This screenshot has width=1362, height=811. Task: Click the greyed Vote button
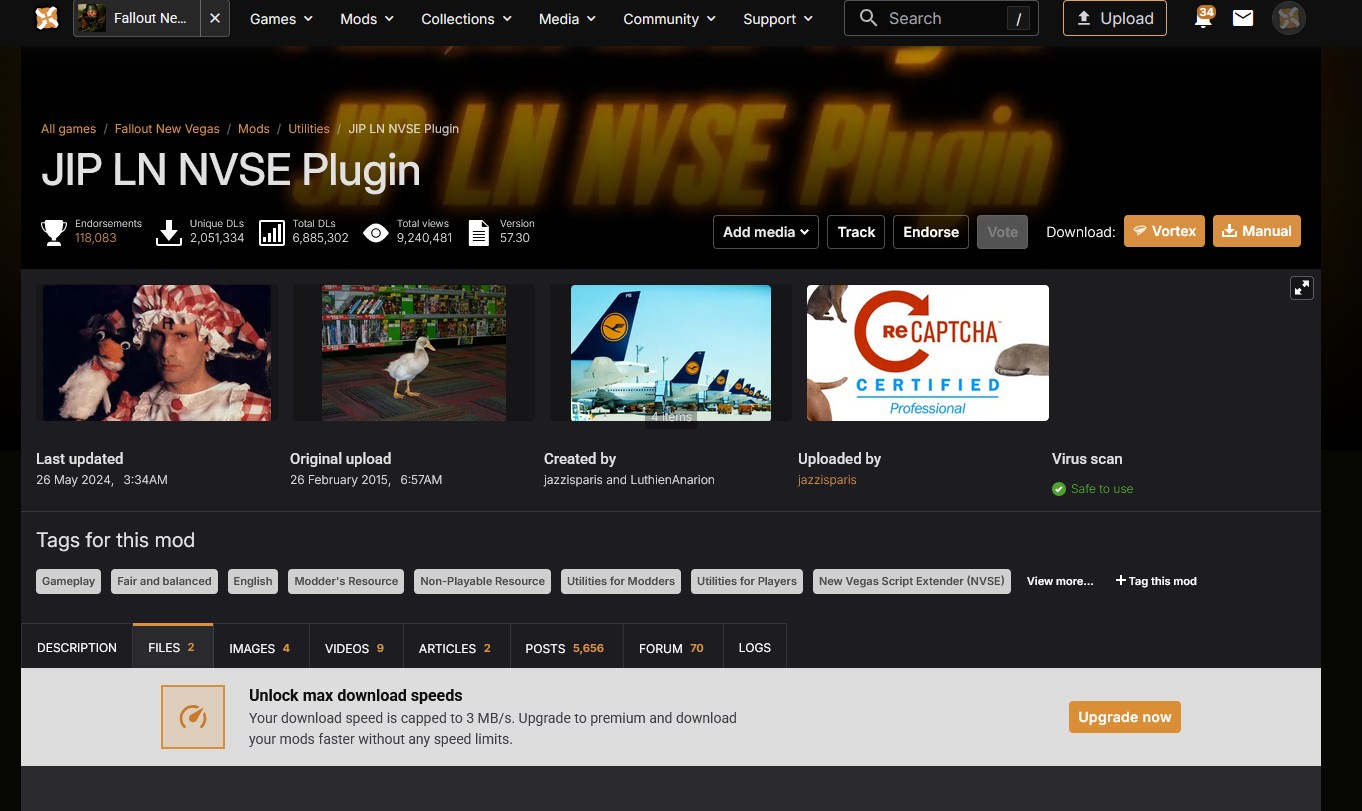click(x=1002, y=232)
